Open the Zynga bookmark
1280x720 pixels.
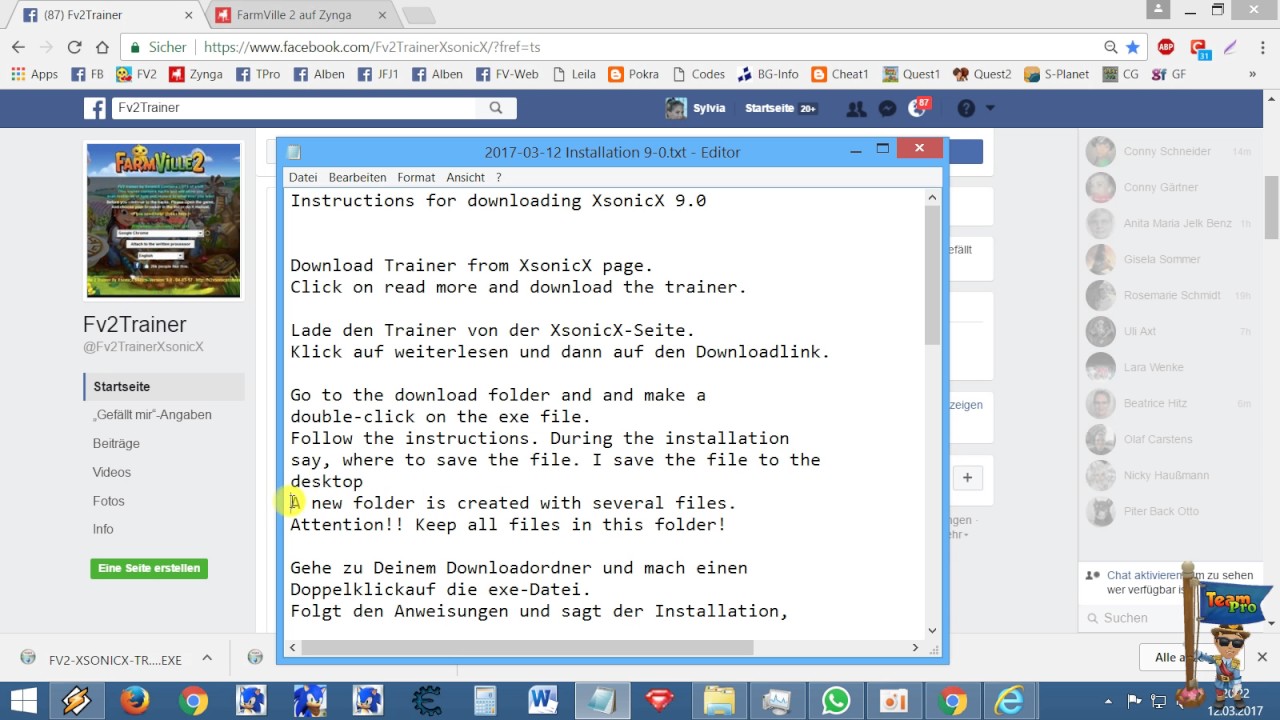196,74
